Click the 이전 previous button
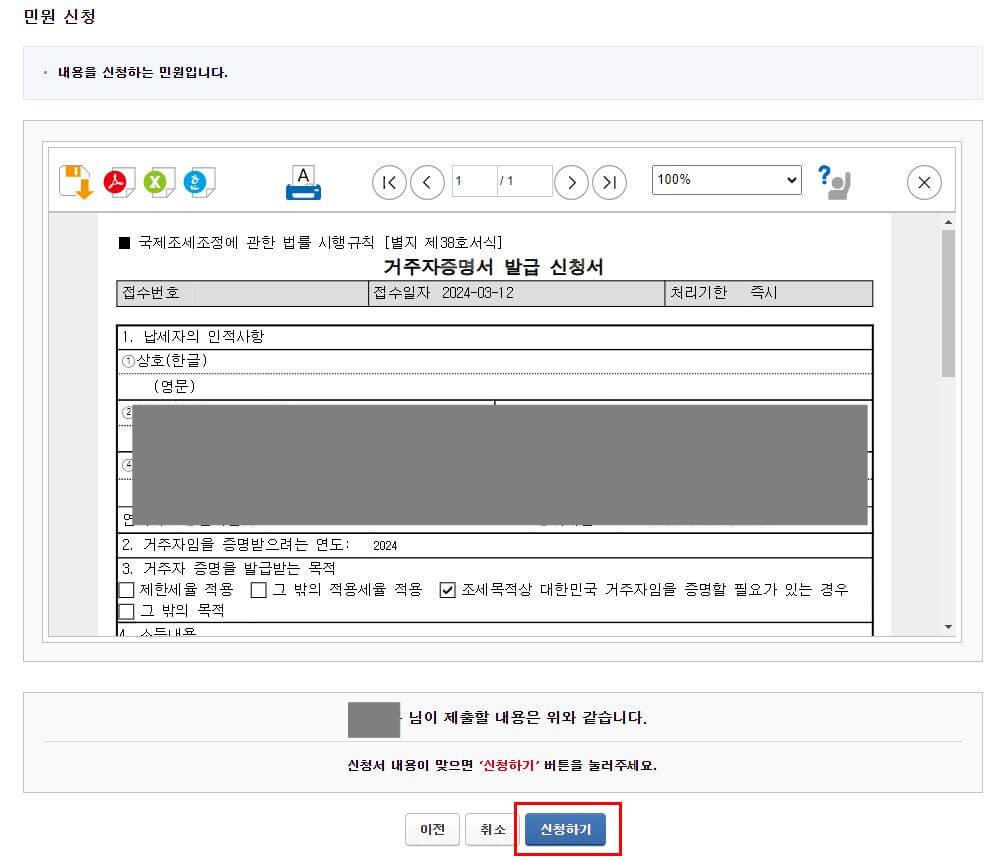 (x=432, y=829)
